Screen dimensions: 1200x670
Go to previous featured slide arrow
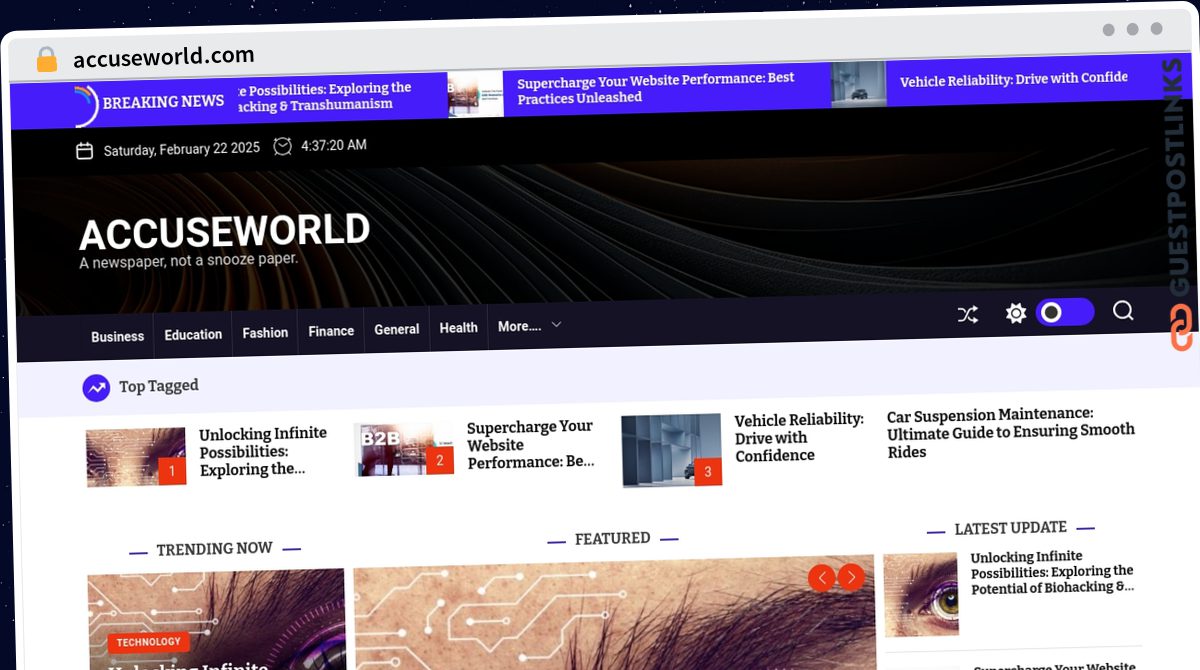coord(821,577)
